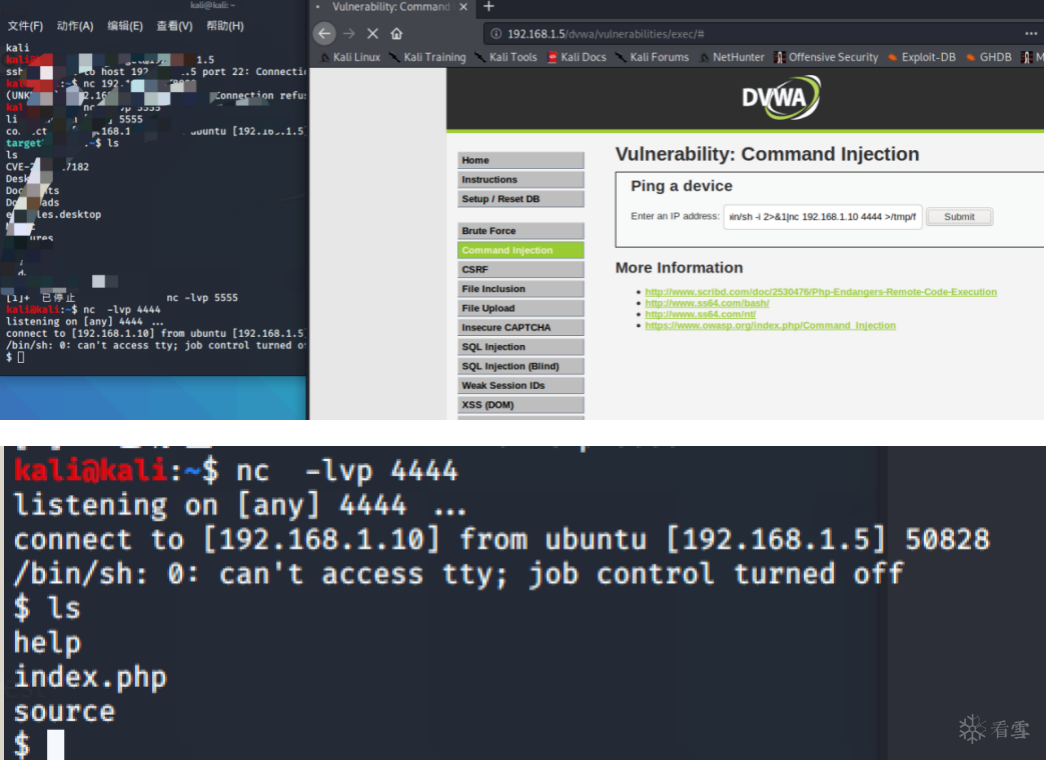1048x760 pixels.
Task: Click 'index.php' in enlarged terminal output
Action: [x=90, y=678]
